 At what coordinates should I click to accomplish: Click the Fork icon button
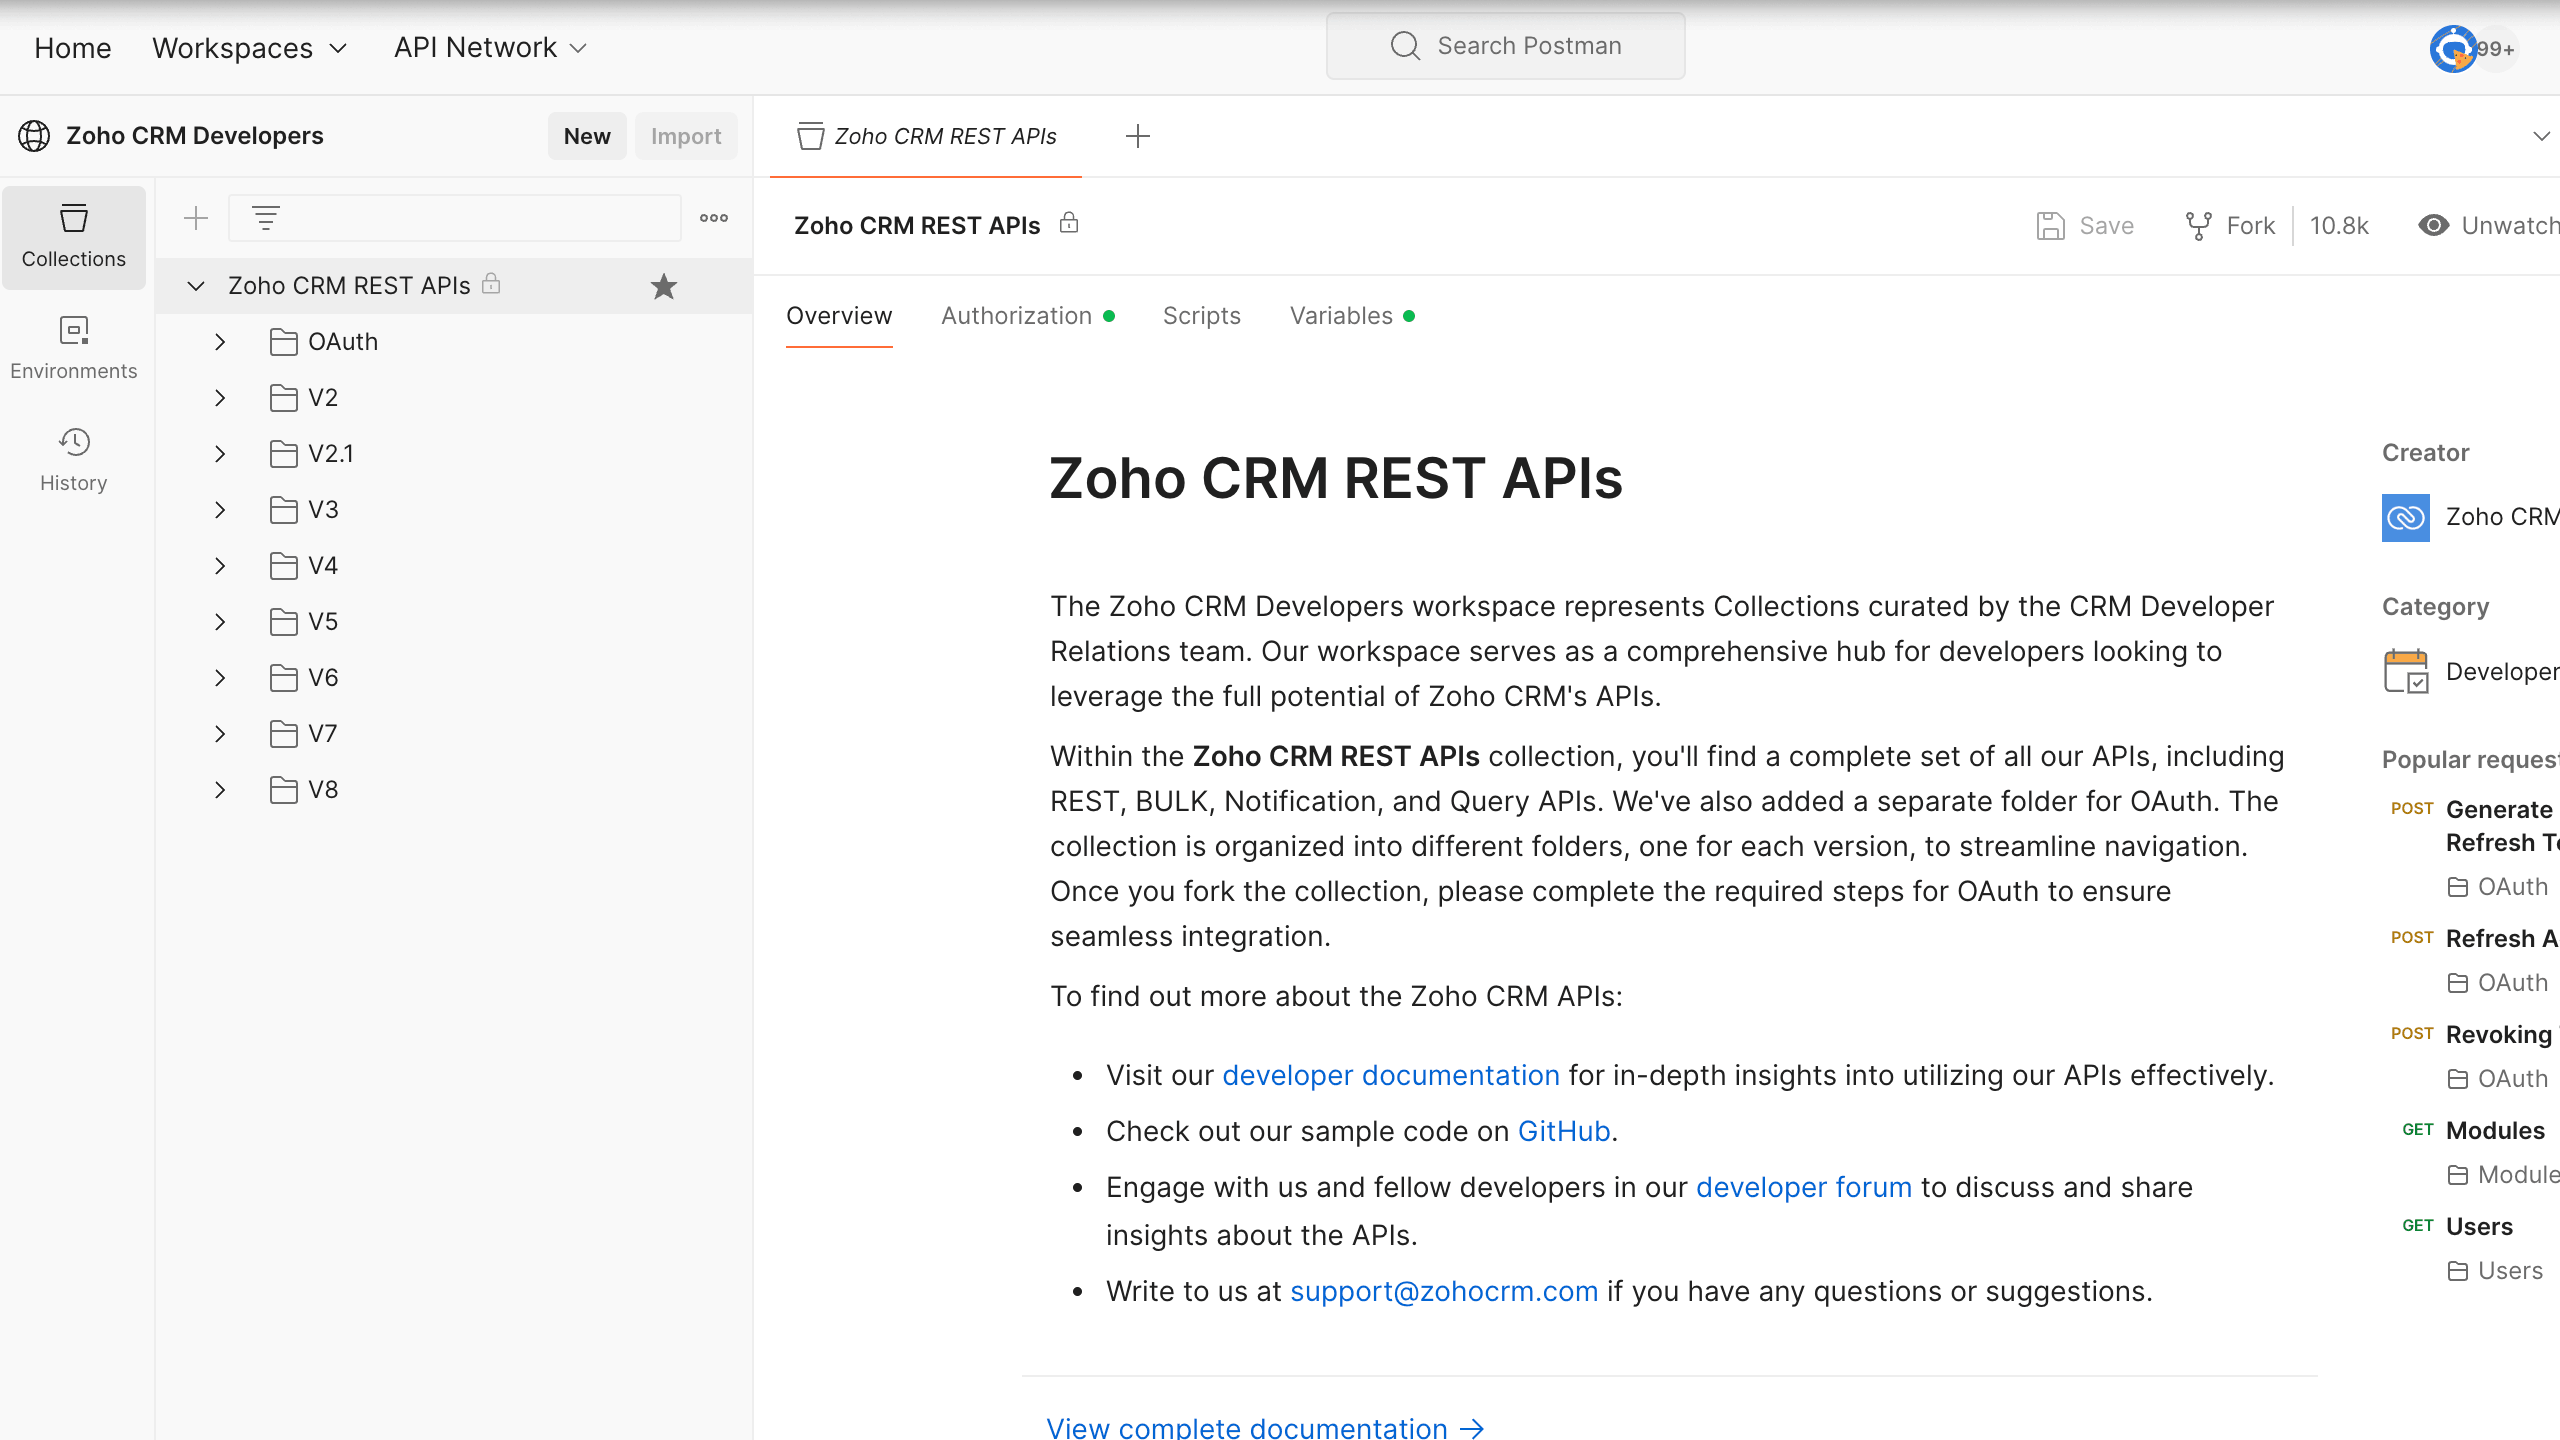coord(2229,226)
